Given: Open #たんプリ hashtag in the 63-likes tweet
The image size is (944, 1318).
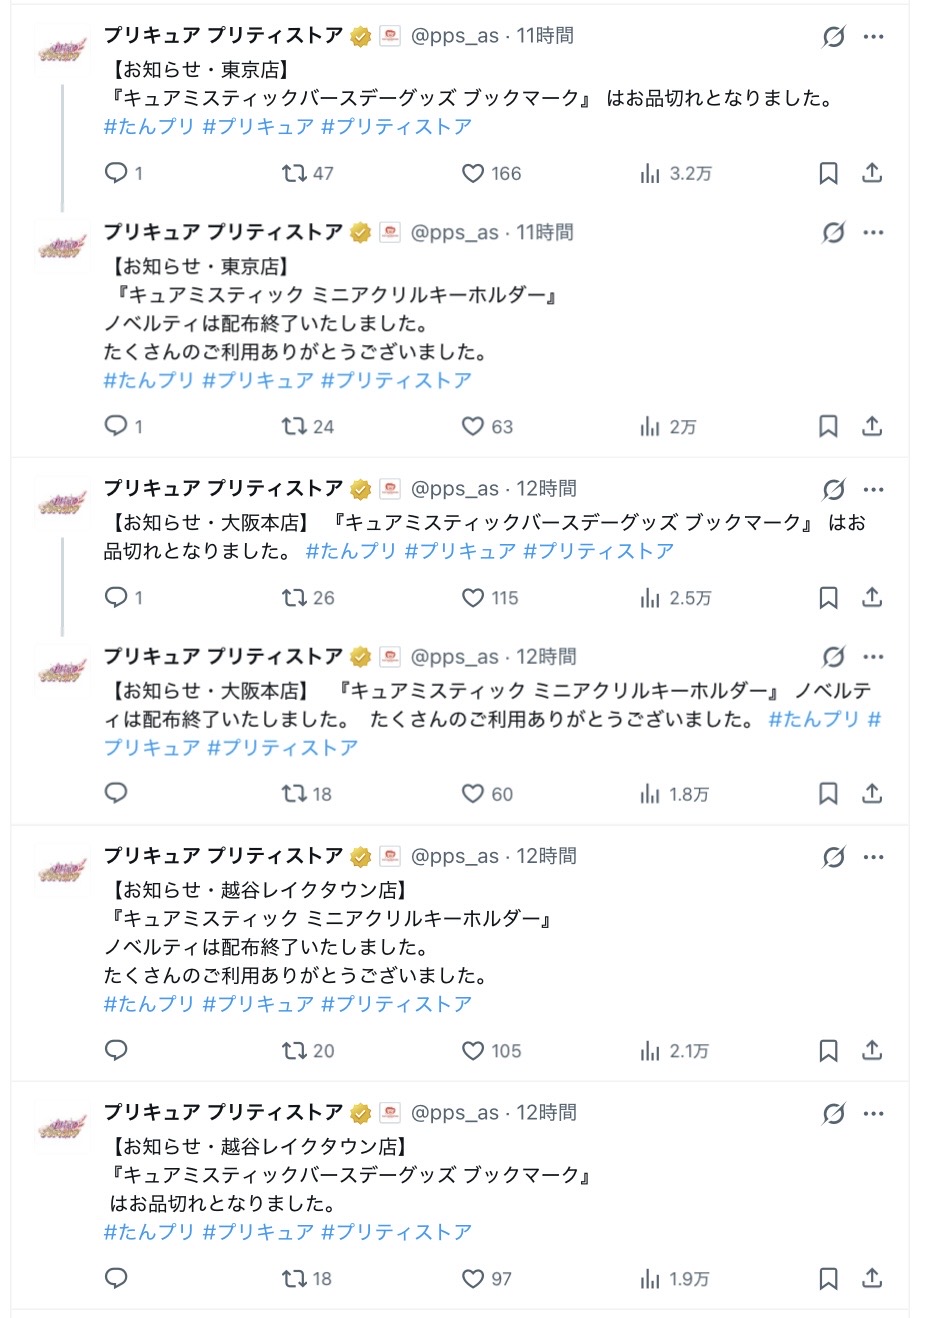Looking at the screenshot, I should pyautogui.click(x=148, y=381).
